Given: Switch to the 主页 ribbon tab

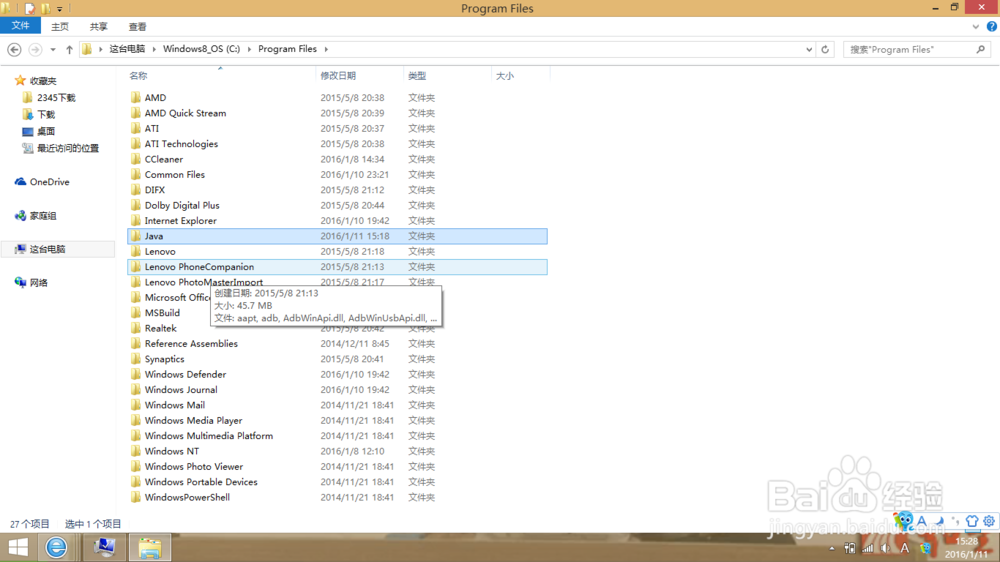Looking at the screenshot, I should coord(60,27).
